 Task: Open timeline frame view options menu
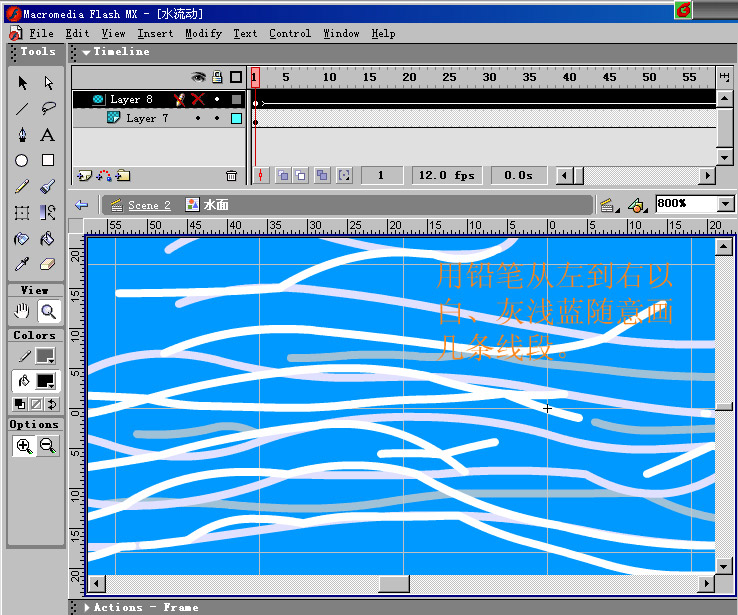point(724,77)
